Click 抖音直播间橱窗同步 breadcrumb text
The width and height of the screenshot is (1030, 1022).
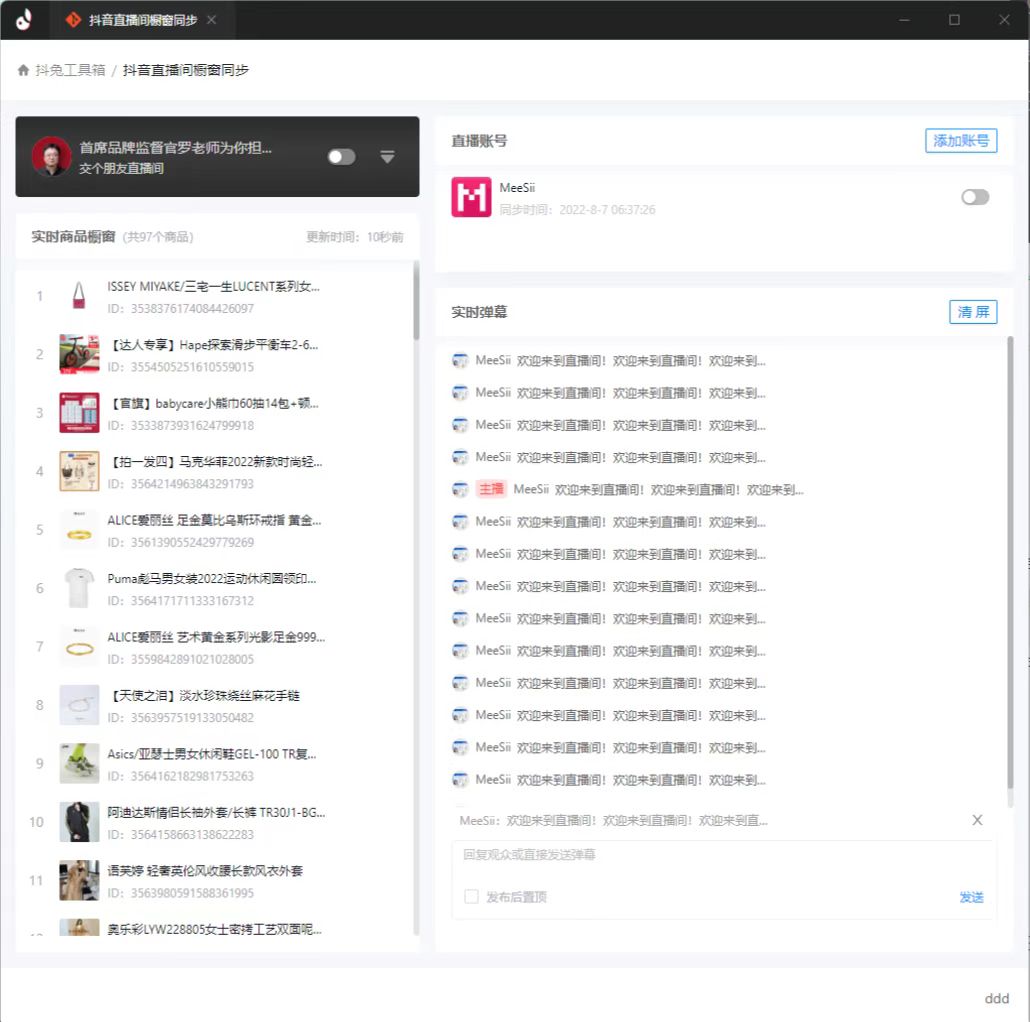(186, 70)
